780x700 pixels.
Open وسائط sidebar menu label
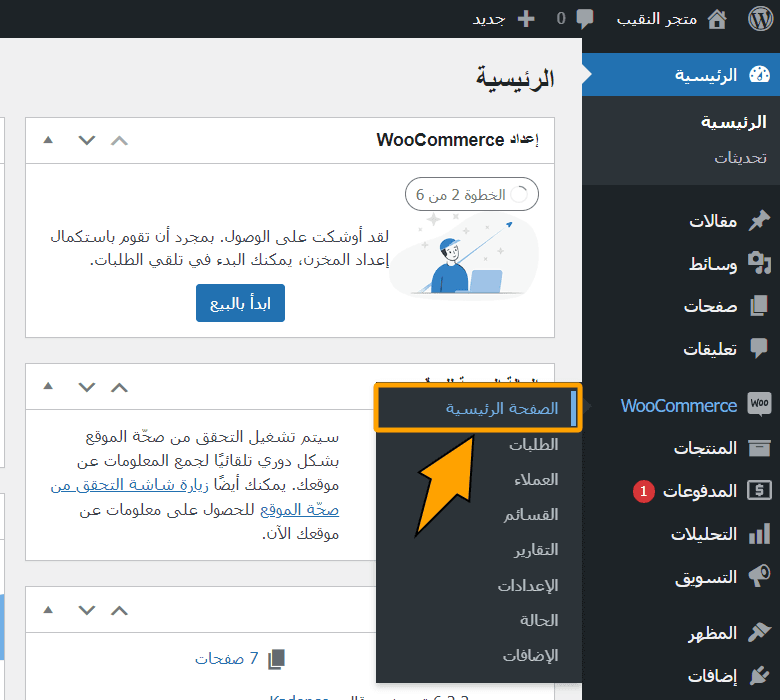[713, 264]
